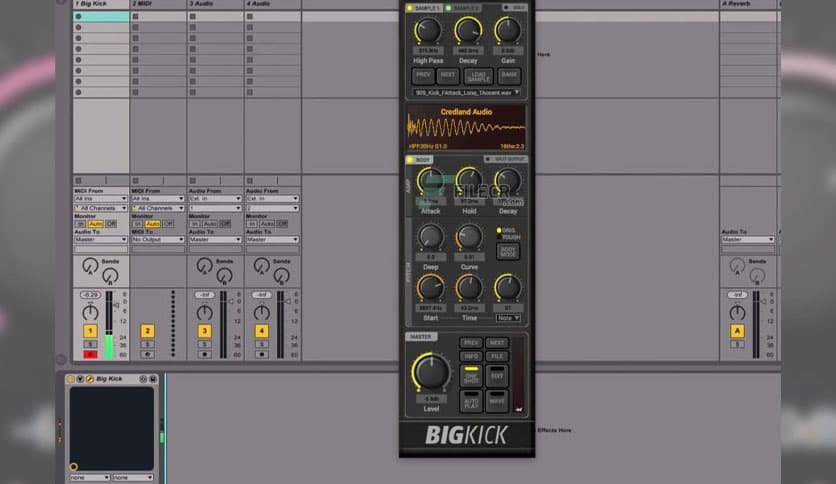The width and height of the screenshot is (836, 484).
Task: Open MIDI From dropdown on Big Kick track
Action: tap(101, 199)
